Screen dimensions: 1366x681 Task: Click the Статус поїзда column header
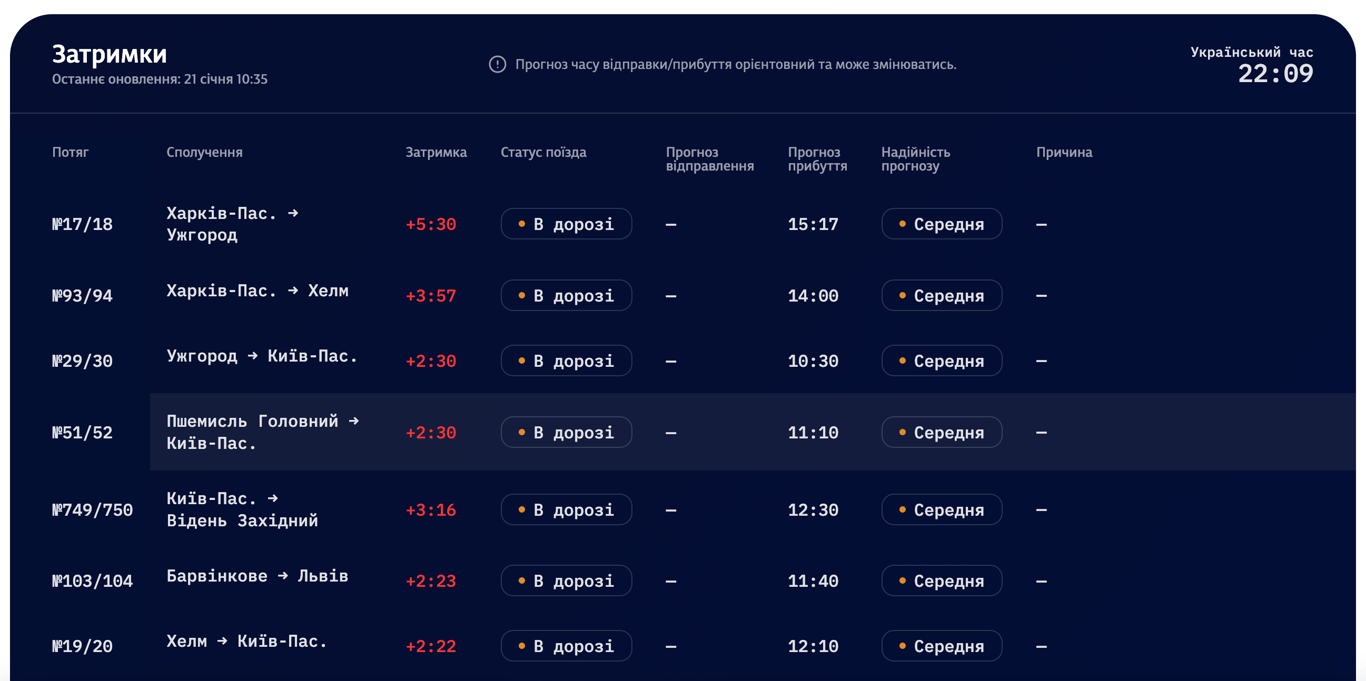click(543, 152)
